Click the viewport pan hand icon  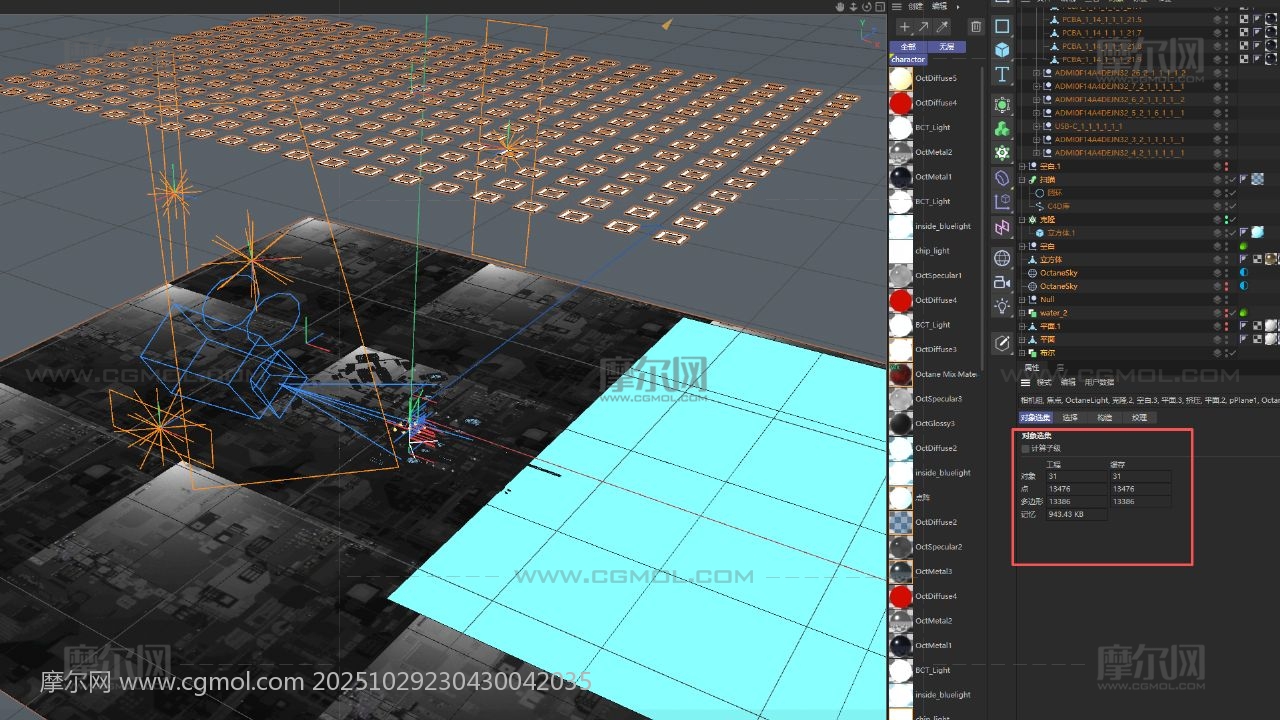click(841, 6)
